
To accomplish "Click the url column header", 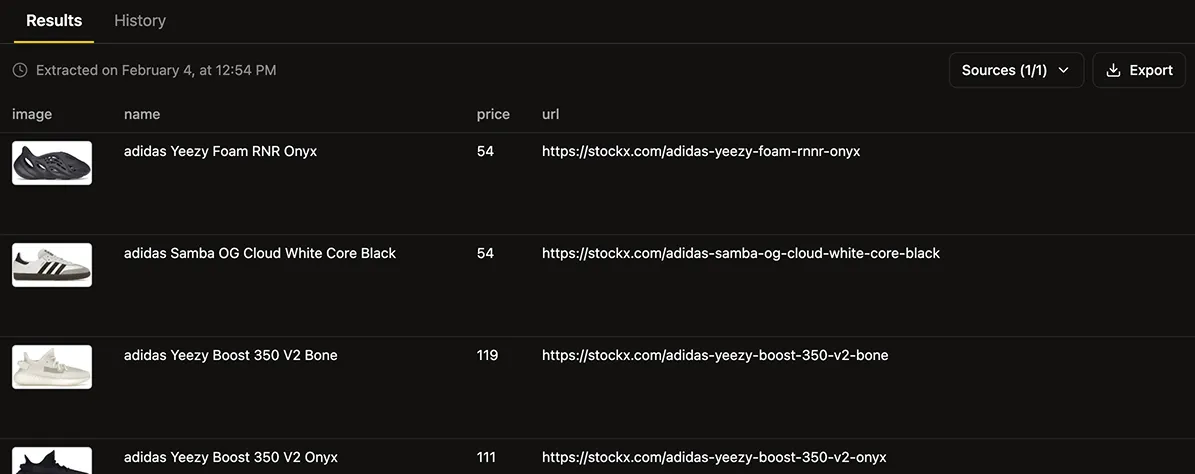I will click(550, 115).
